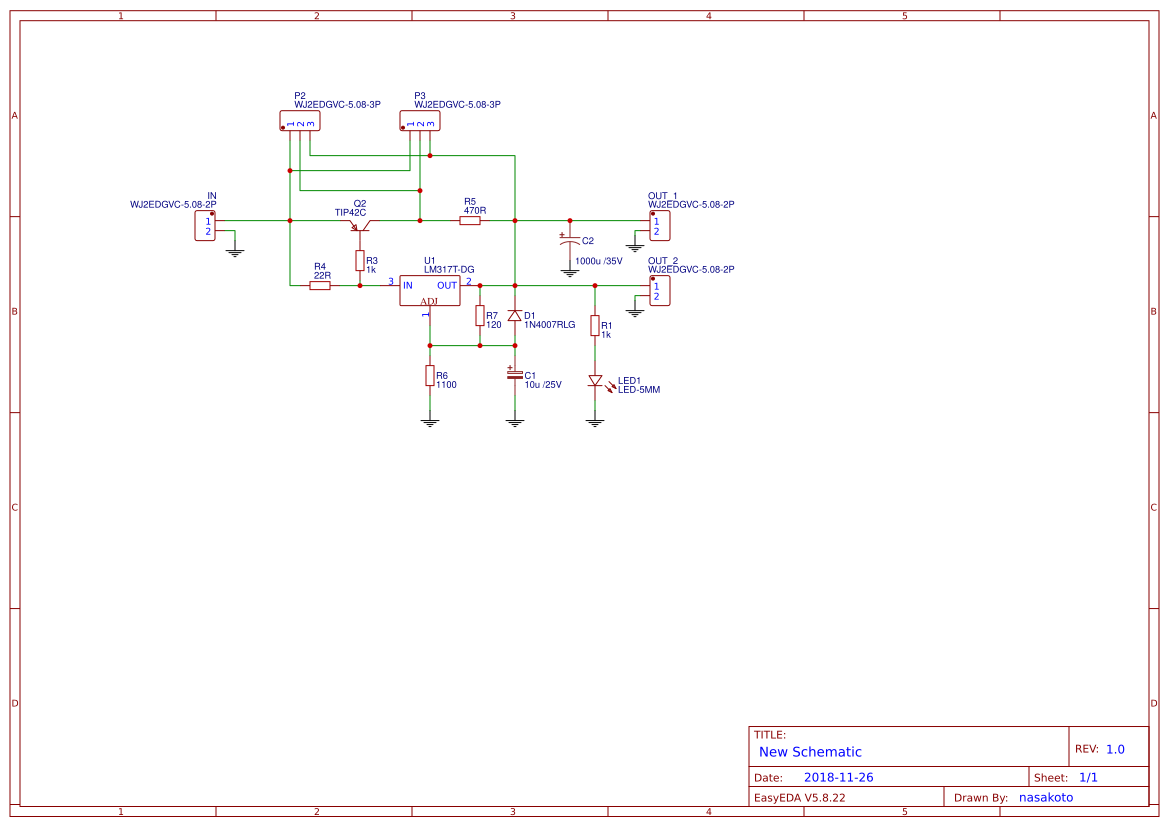Click the IN connector WJ2EDGVC-5.08-2P

(203, 227)
